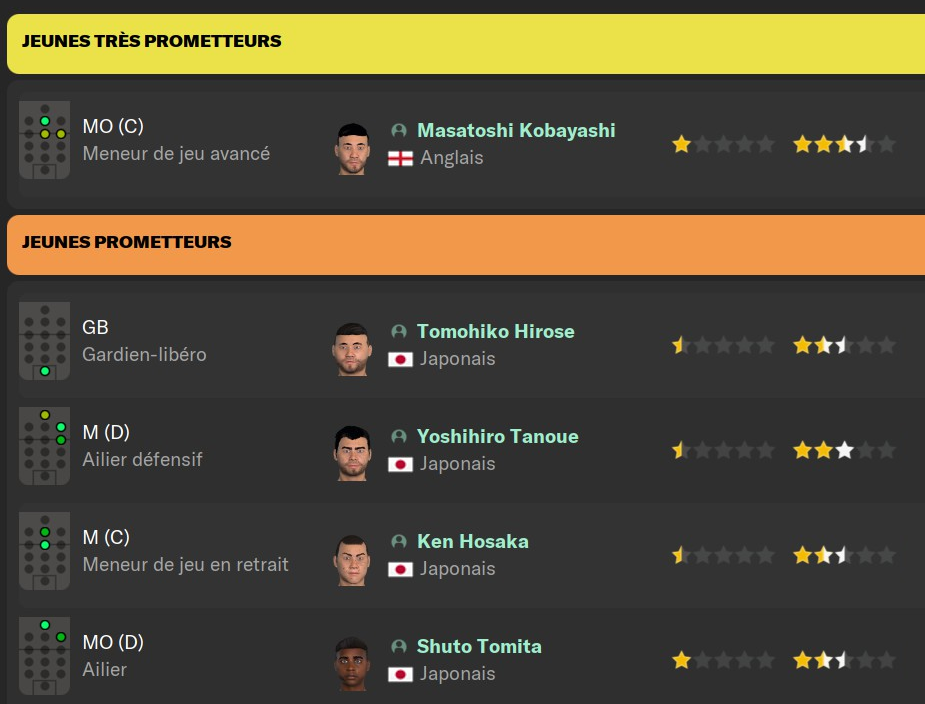Image resolution: width=925 pixels, height=704 pixels.
Task: Click Shuto Tomita's position pitch icon
Action: pos(44,657)
